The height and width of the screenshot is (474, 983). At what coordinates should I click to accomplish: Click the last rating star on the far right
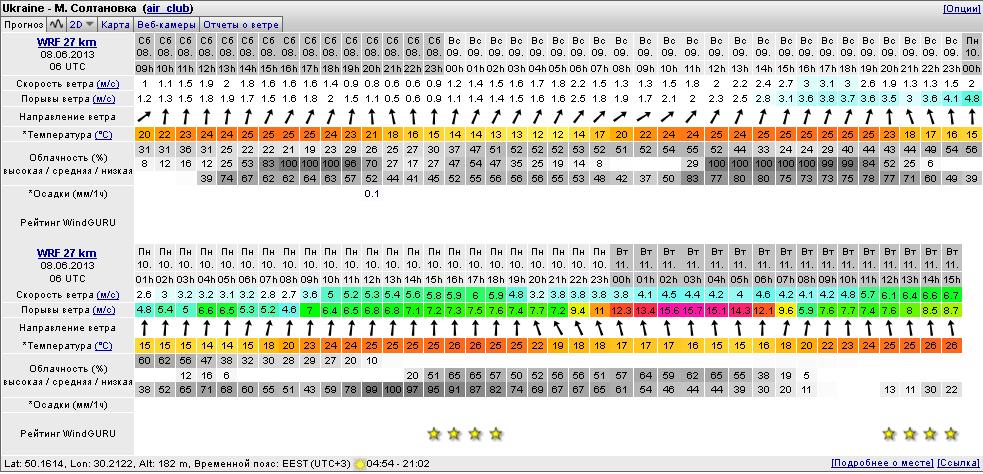[x=950, y=434]
